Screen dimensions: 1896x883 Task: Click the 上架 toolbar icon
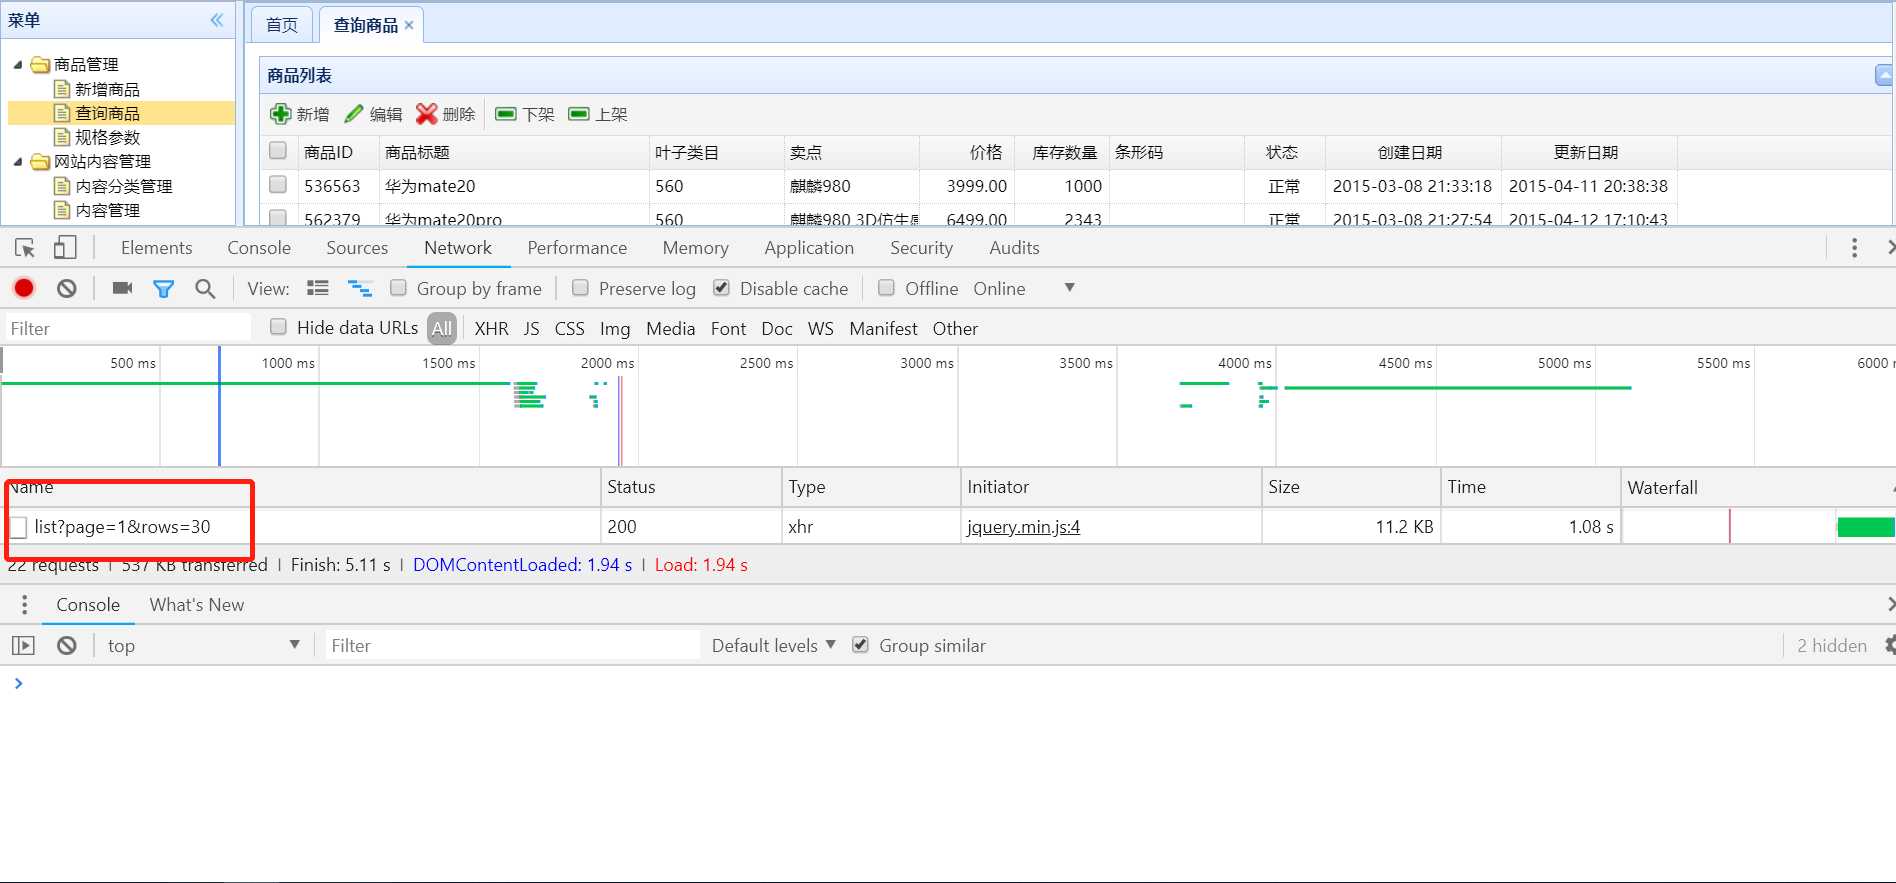[x=579, y=114]
